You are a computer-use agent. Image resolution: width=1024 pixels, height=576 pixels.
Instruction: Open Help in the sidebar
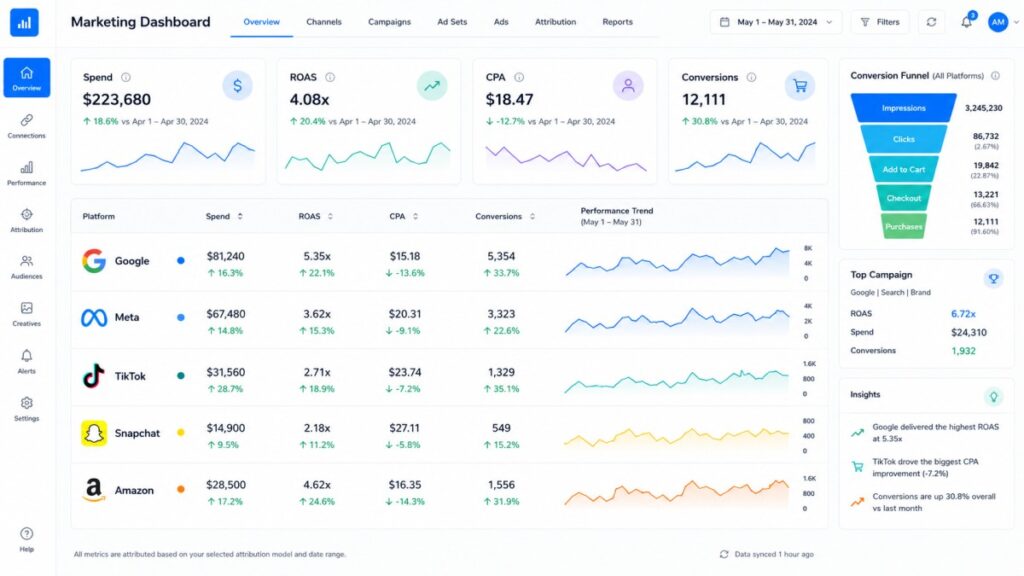(x=27, y=540)
